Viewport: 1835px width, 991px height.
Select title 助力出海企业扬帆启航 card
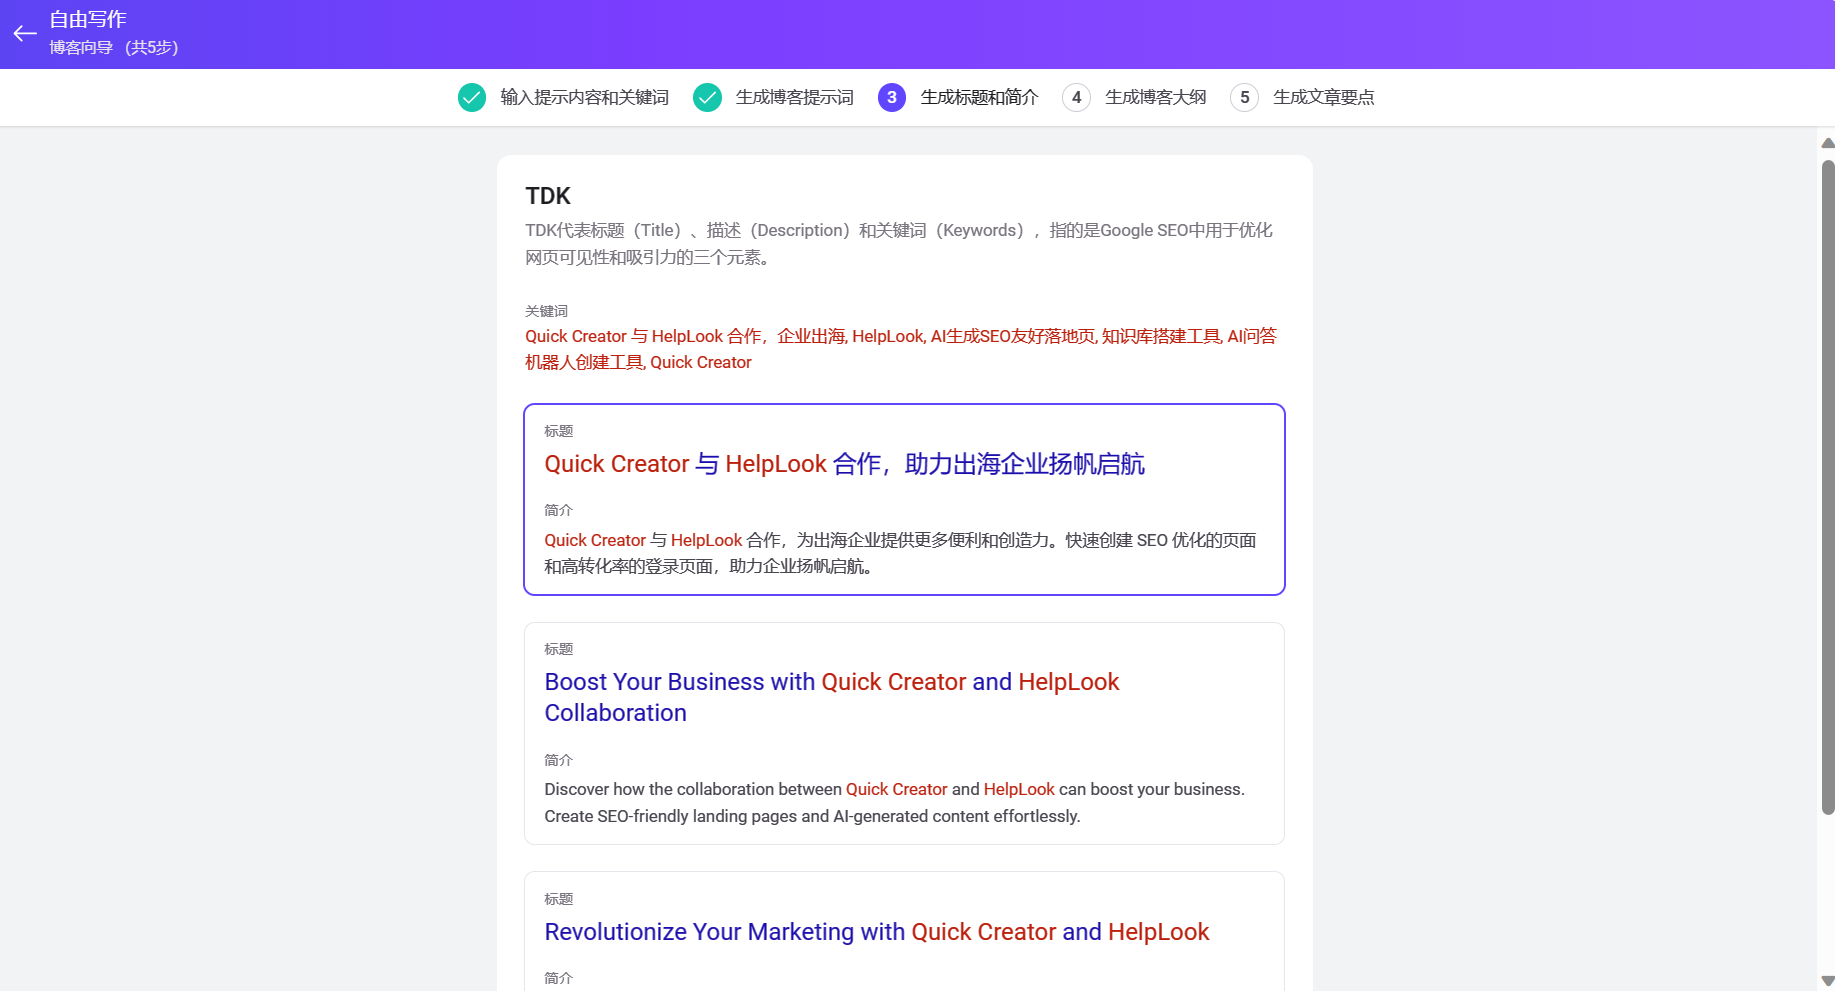(x=904, y=499)
